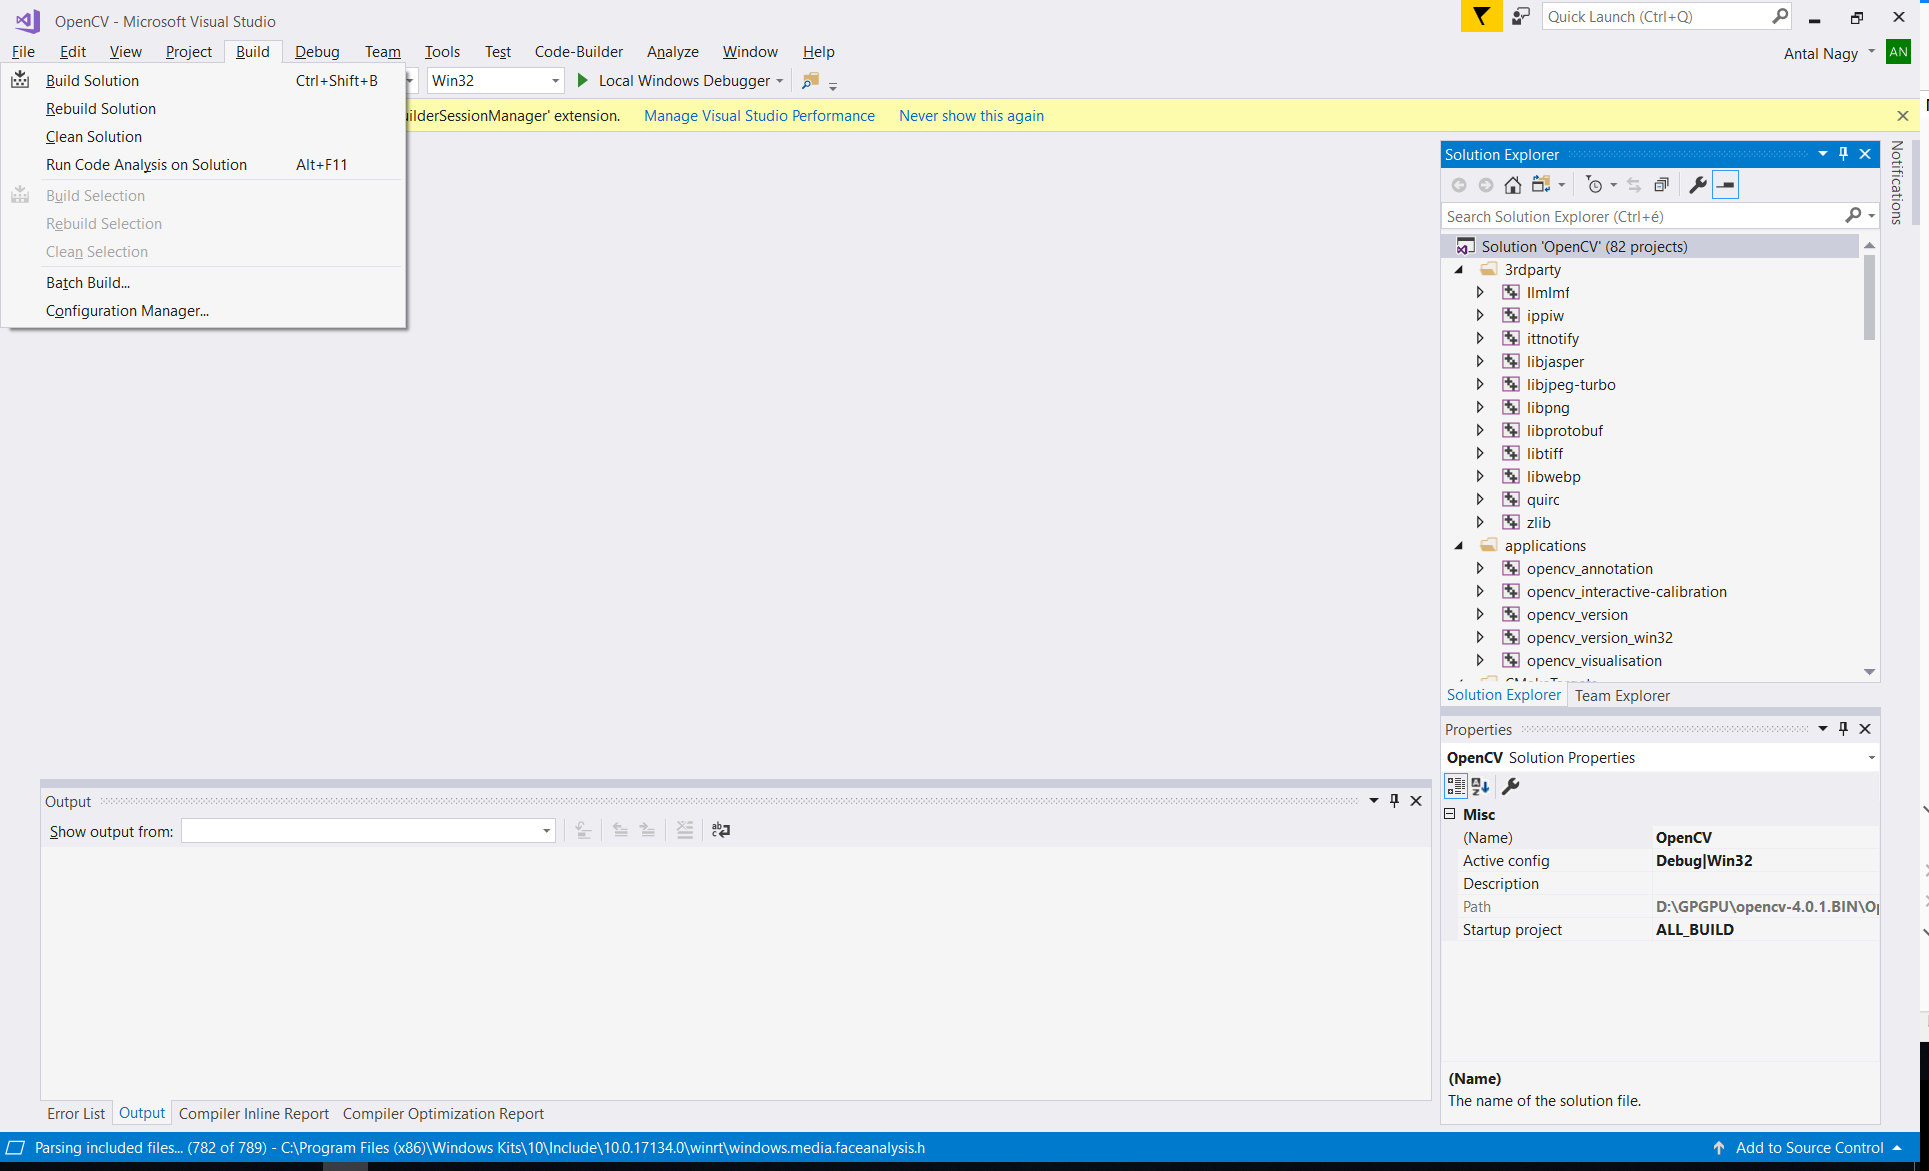
Task: Pin the Solution Explorer panel
Action: coord(1844,154)
